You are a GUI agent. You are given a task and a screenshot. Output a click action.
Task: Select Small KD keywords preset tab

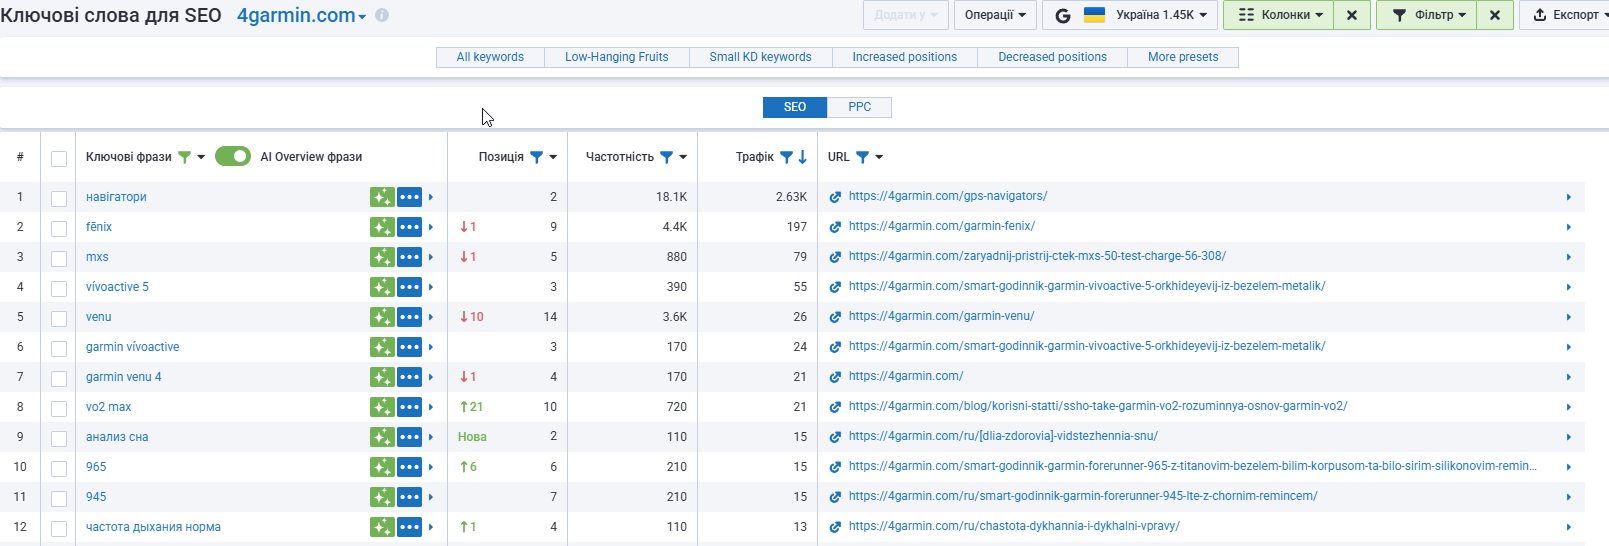point(760,57)
